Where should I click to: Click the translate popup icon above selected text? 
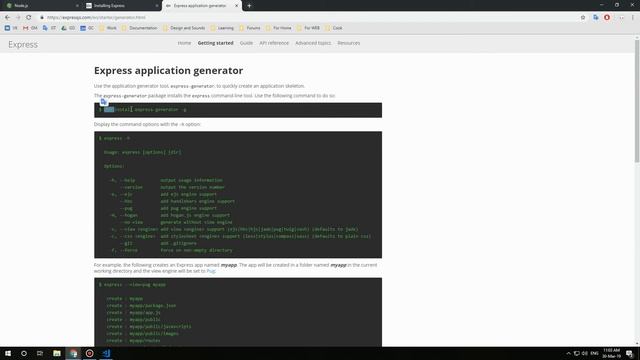[104, 102]
